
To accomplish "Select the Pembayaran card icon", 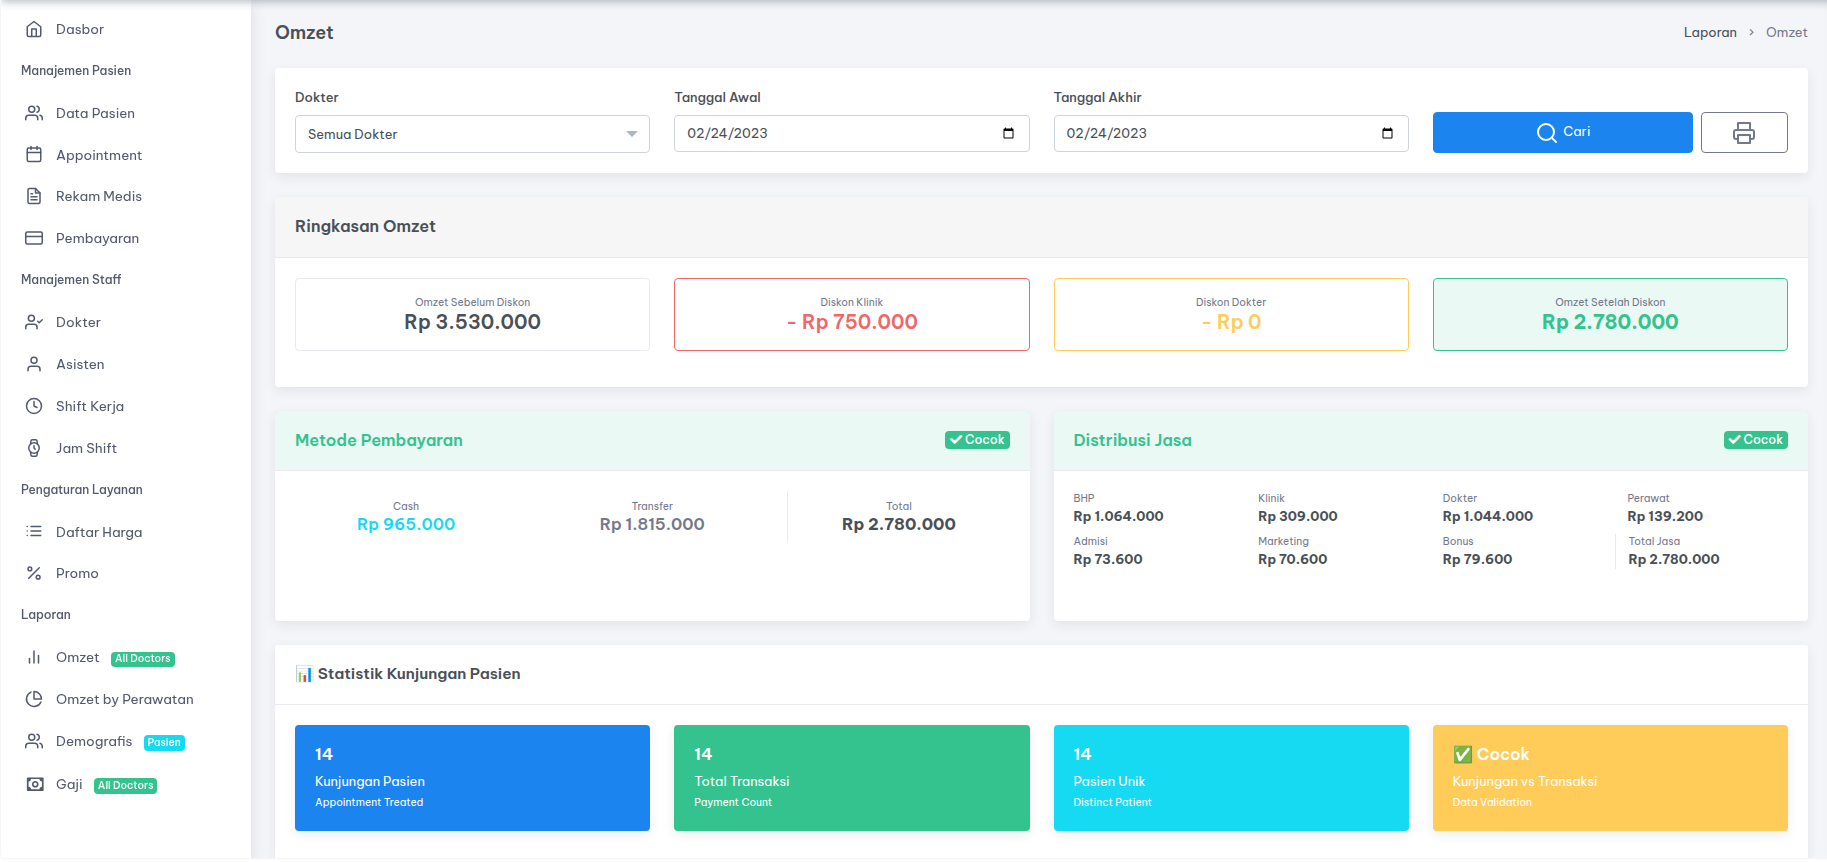I will (34, 238).
